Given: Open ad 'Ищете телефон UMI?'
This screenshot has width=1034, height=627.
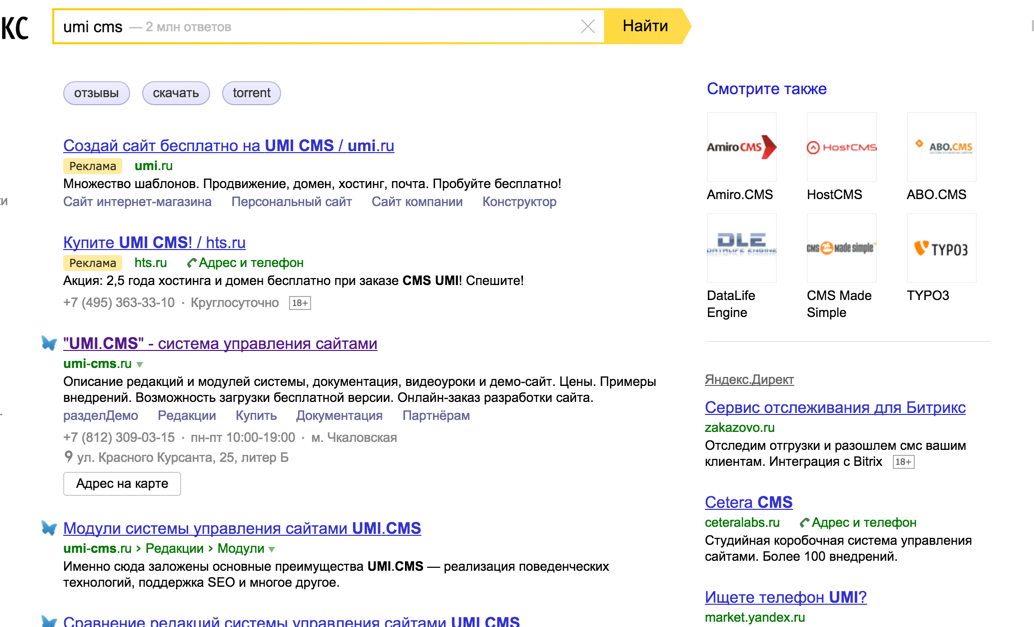Looking at the screenshot, I should click(x=785, y=597).
